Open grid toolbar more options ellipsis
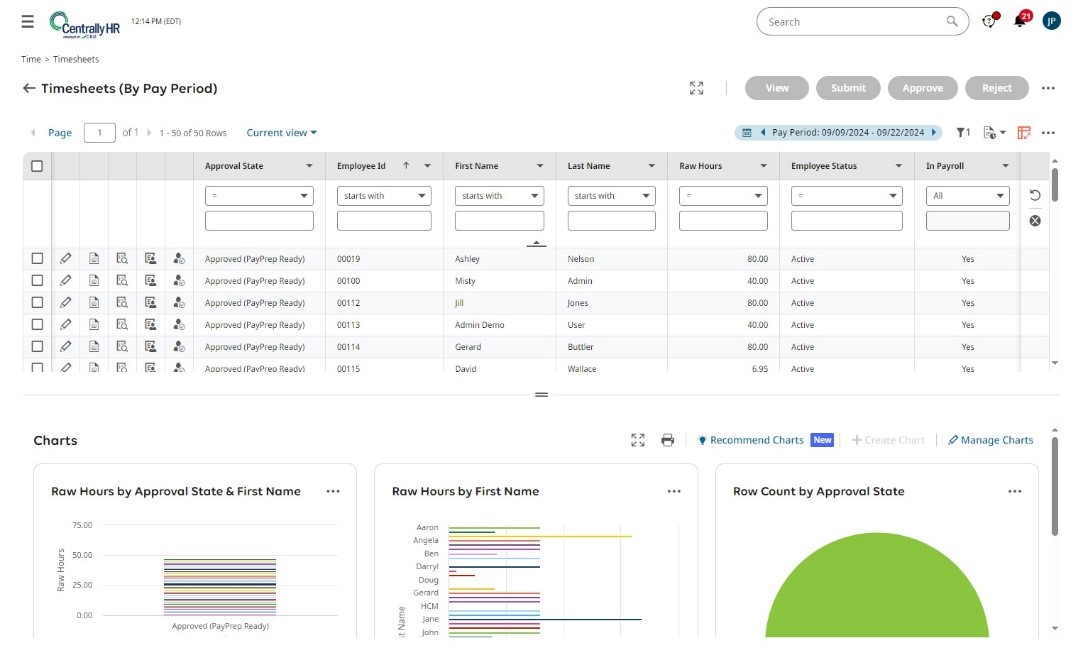The height and width of the screenshot is (660, 1083). (x=1048, y=133)
